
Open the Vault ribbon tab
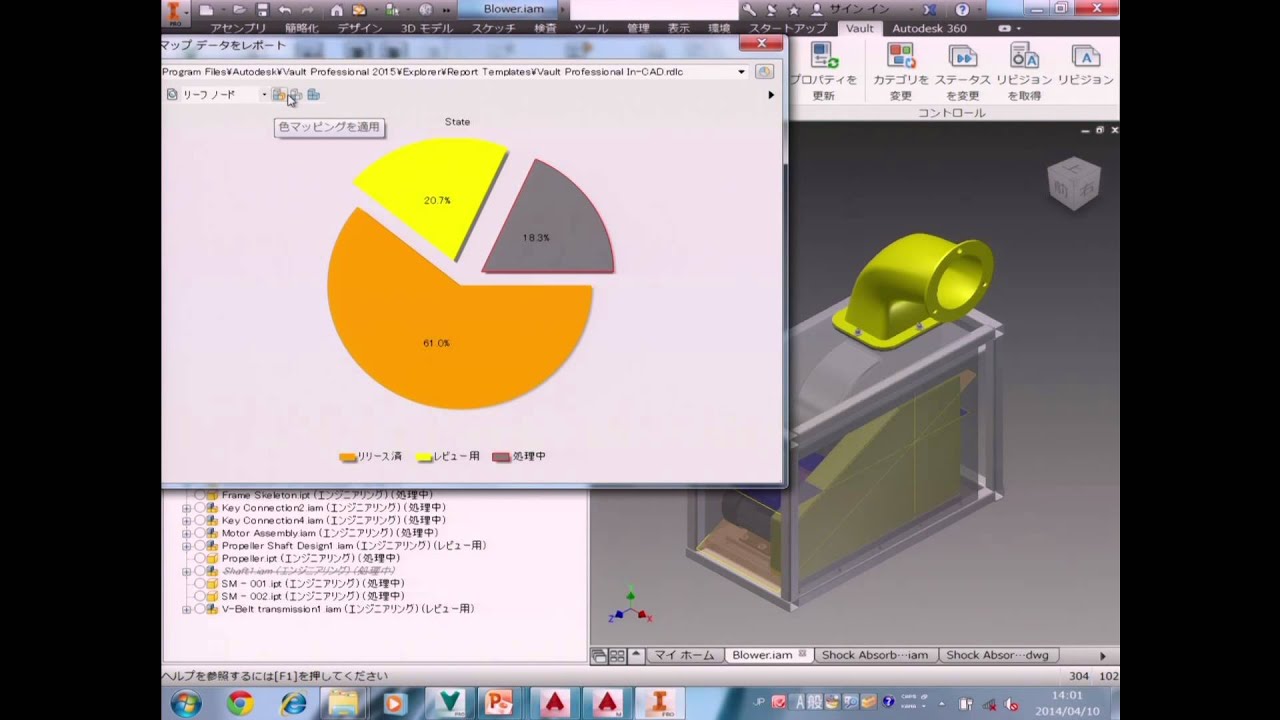tap(860, 28)
